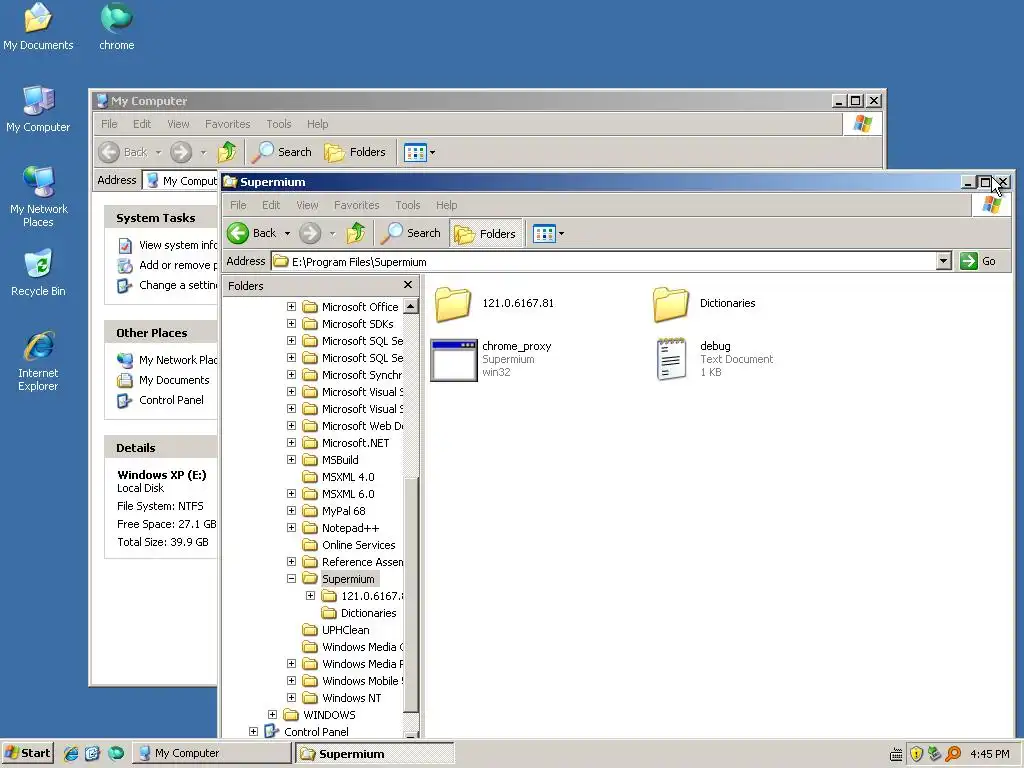The height and width of the screenshot is (768, 1024).
Task: Select MyPal 68 in the folder tree
Action: click(343, 511)
